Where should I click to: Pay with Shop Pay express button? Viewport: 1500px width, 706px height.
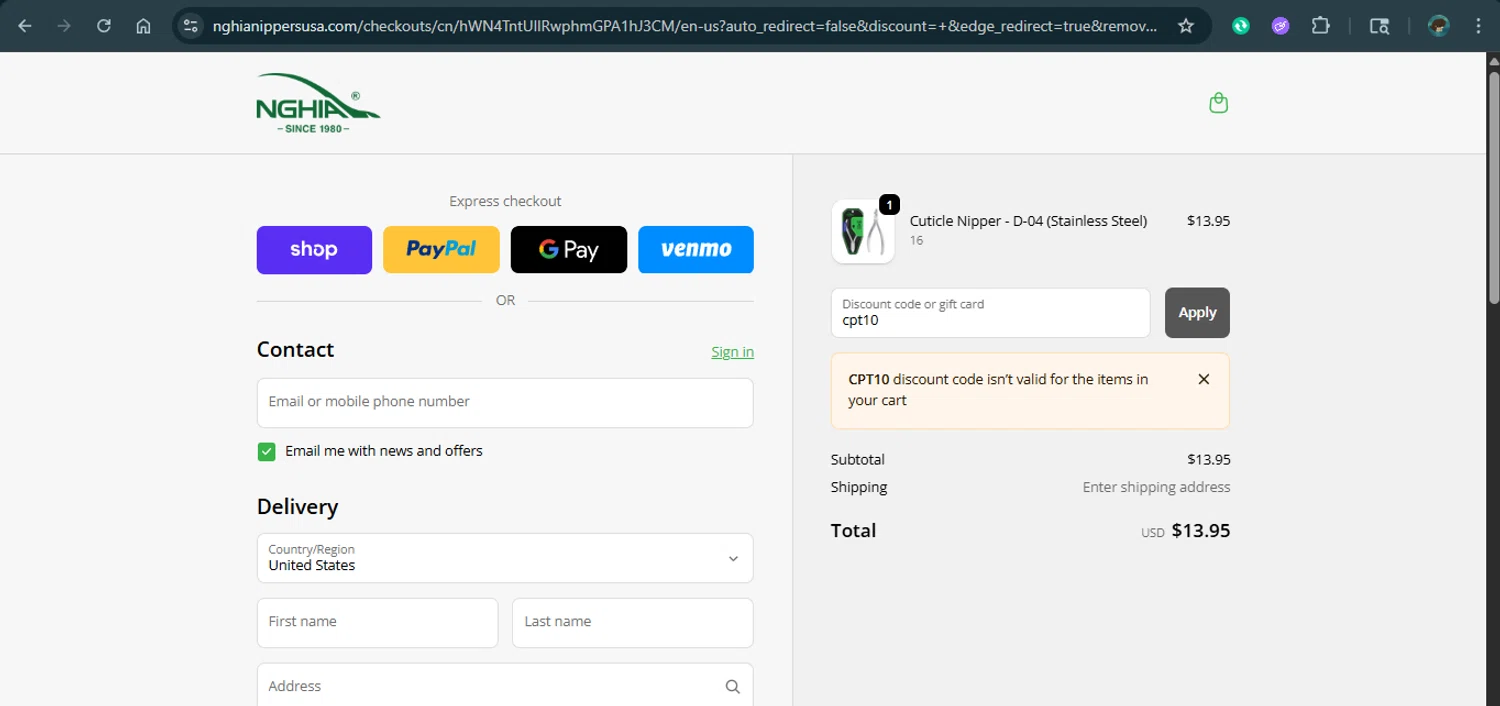point(314,250)
